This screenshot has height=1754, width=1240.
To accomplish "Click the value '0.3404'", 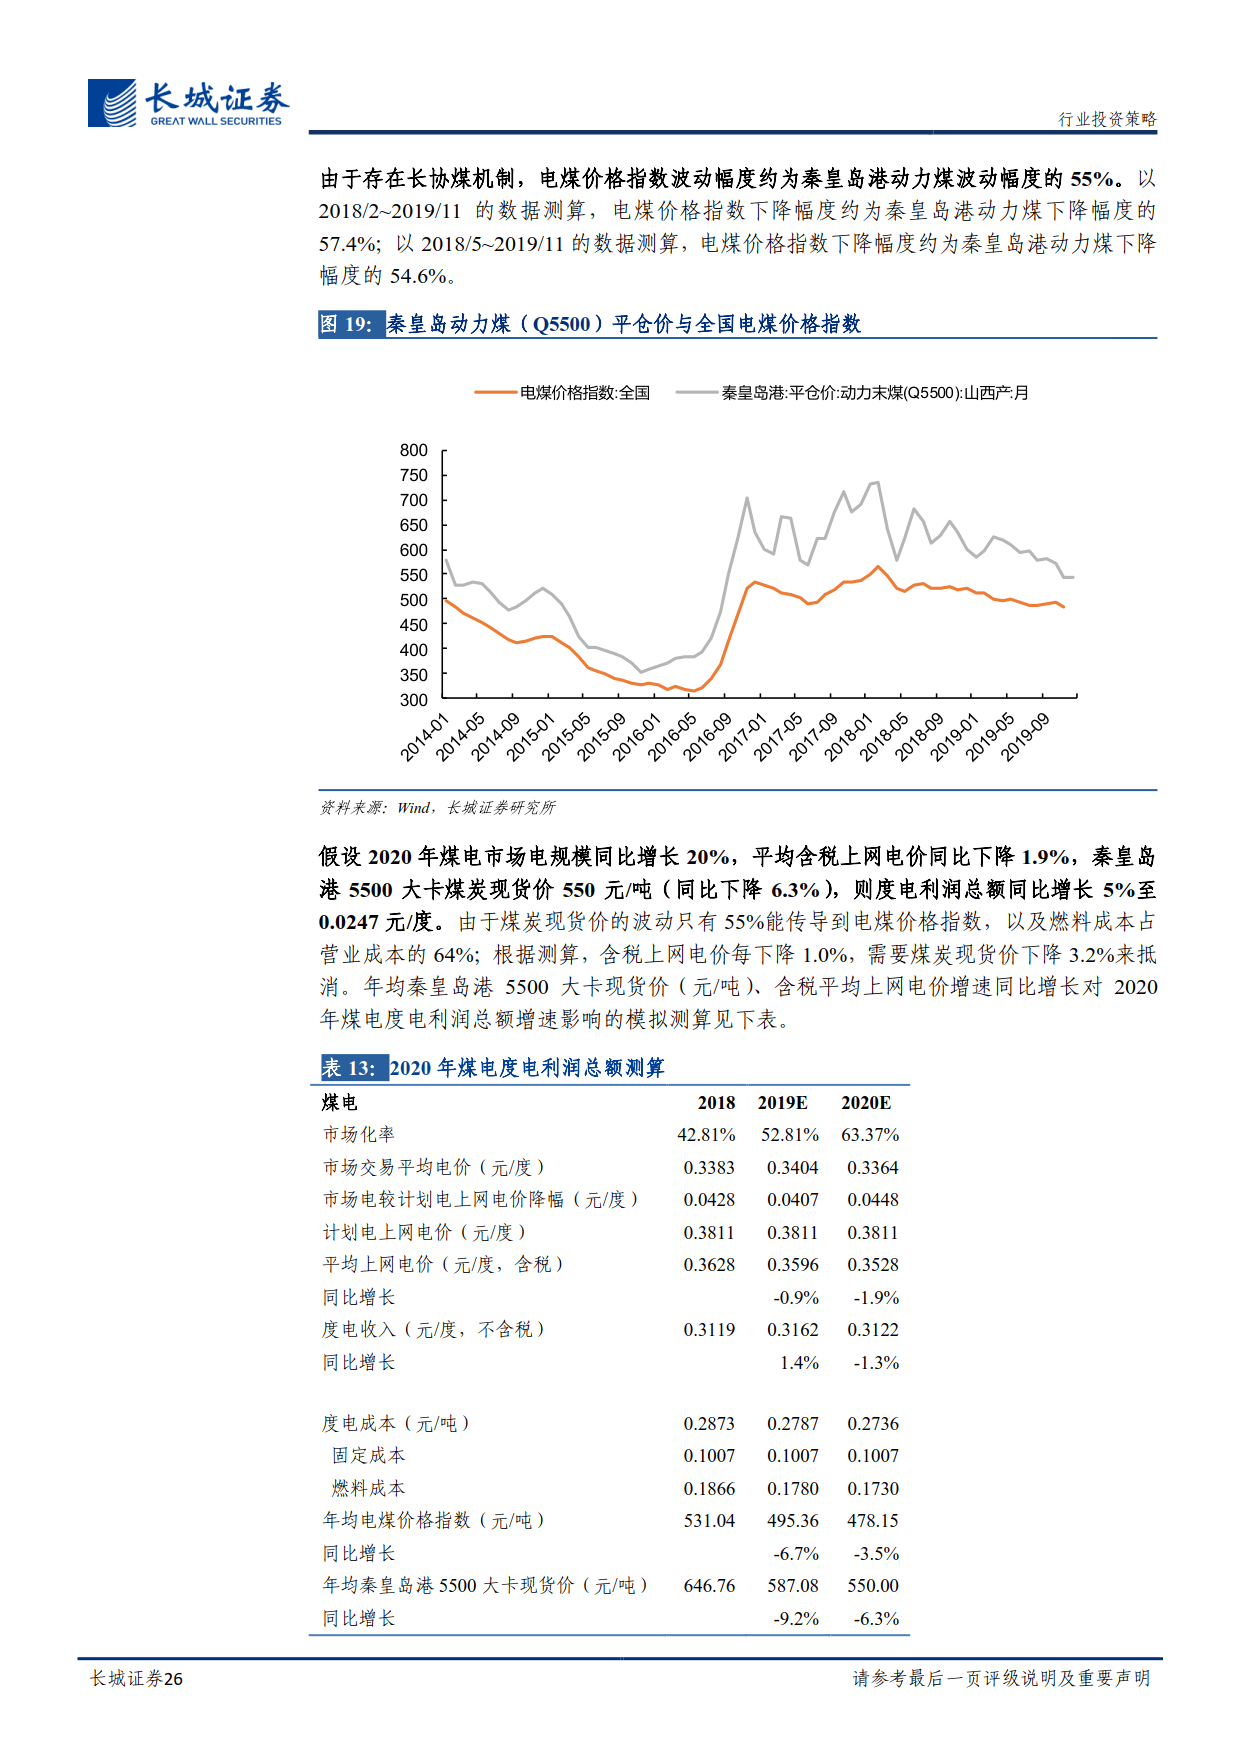I will [x=793, y=1167].
